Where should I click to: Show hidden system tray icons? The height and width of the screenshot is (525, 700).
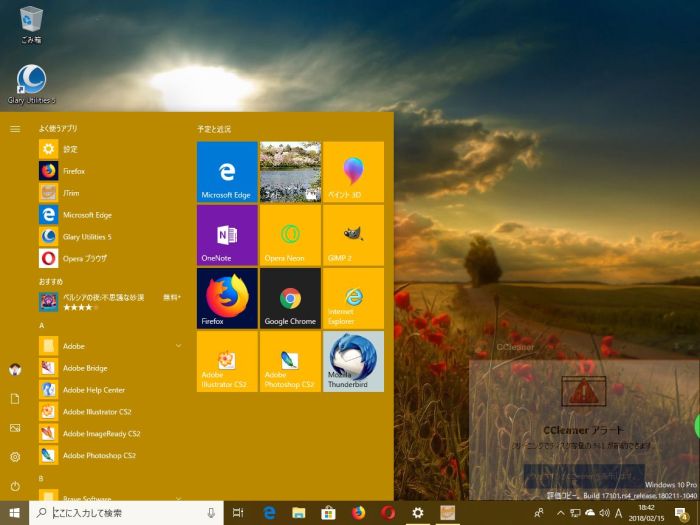click(x=560, y=513)
